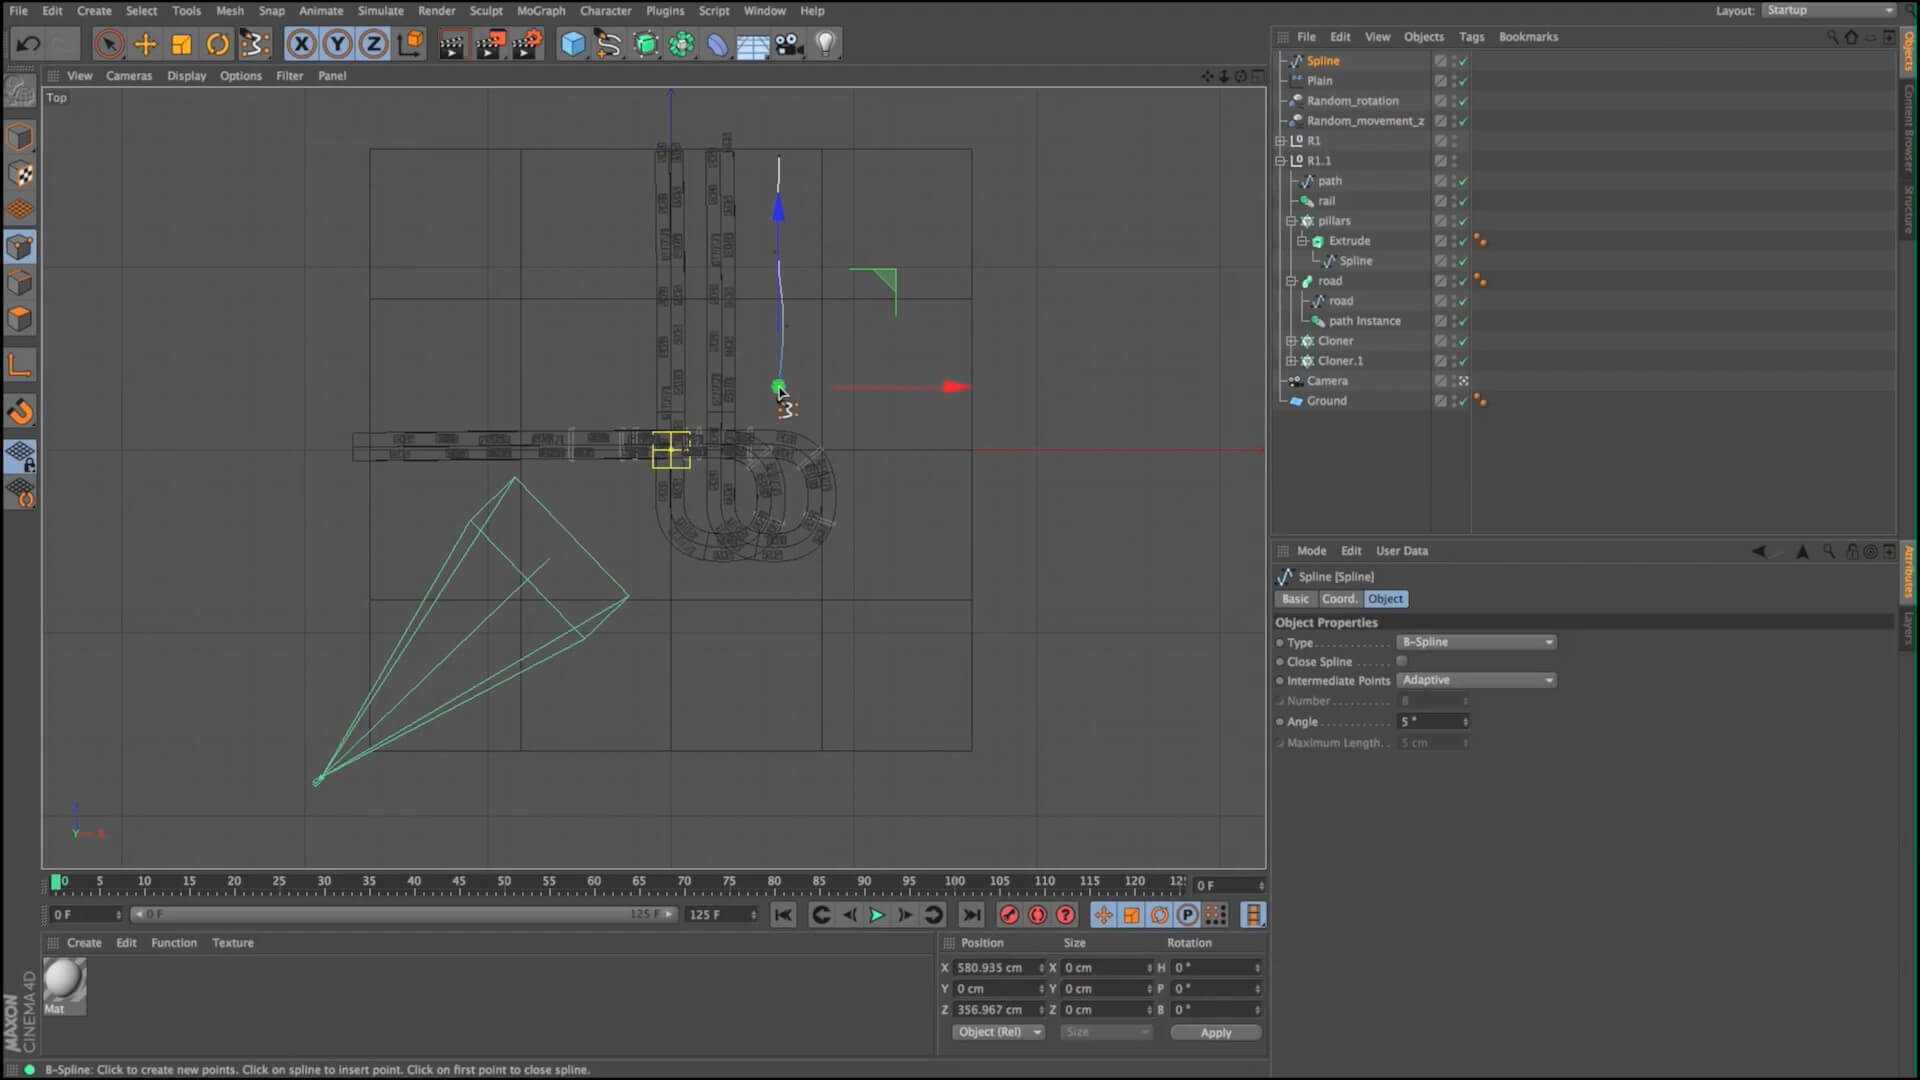
Task: Open the Cube primitive tool
Action: tap(572, 44)
